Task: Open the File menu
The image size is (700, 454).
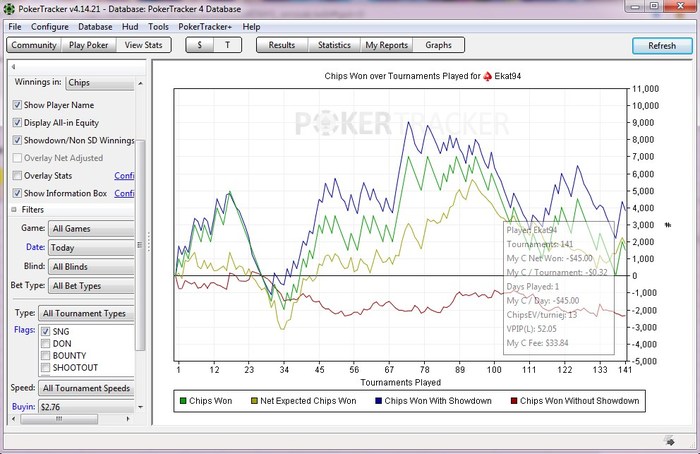Action: pyautogui.click(x=15, y=27)
